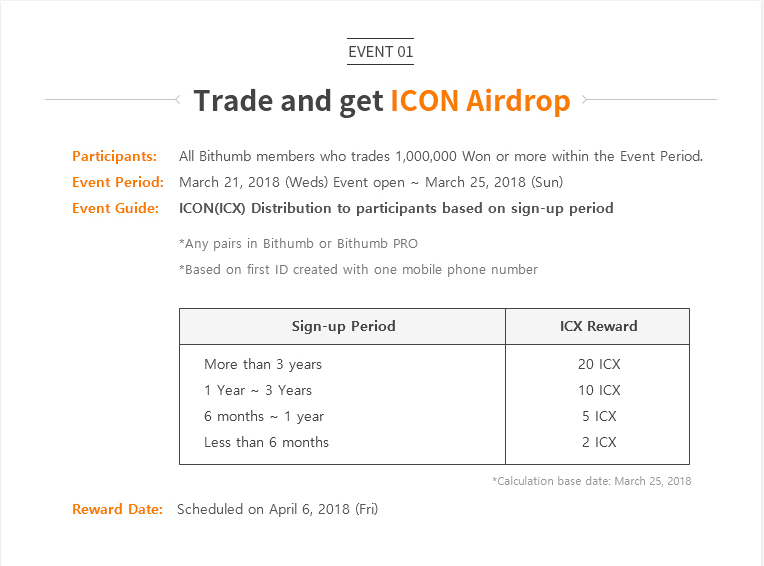Image resolution: width=764 pixels, height=566 pixels.
Task: Click the Sign-up Period column header
Action: click(x=343, y=326)
